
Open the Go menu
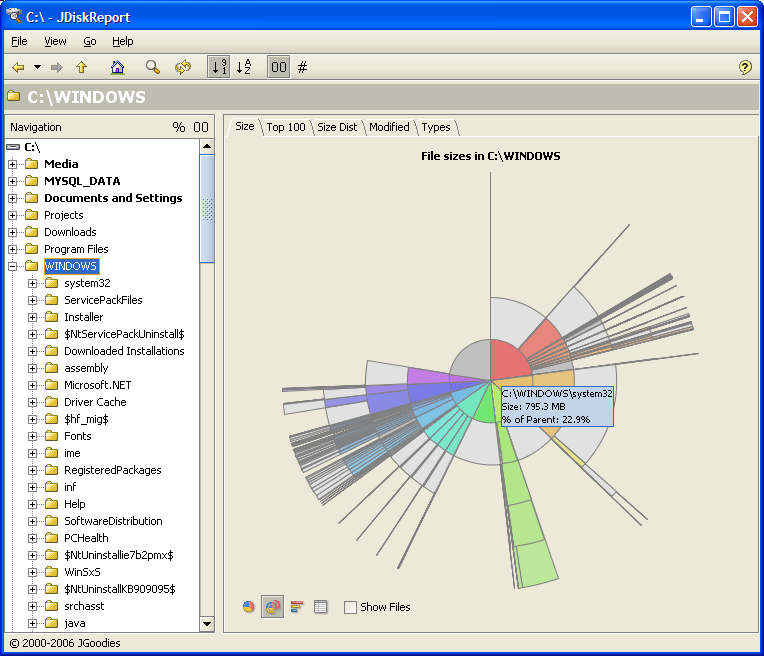coord(90,41)
